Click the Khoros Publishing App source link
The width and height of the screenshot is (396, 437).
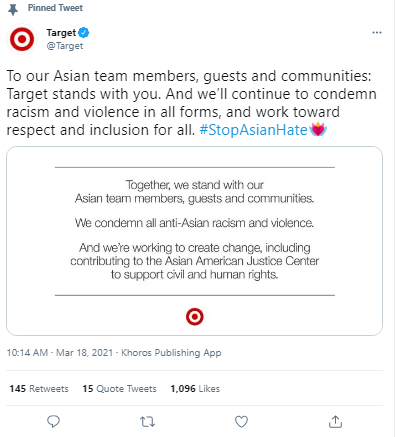pos(171,353)
